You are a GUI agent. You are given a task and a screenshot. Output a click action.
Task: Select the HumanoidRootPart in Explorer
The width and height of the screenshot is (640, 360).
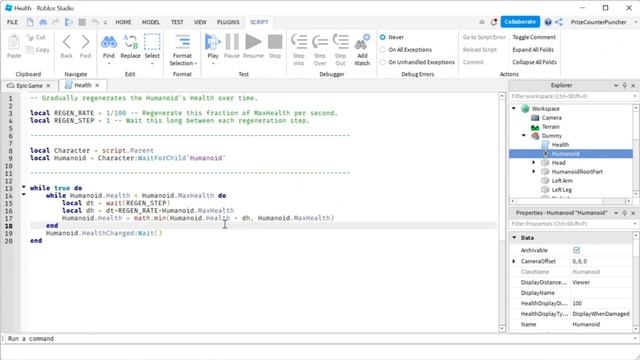click(x=577, y=171)
